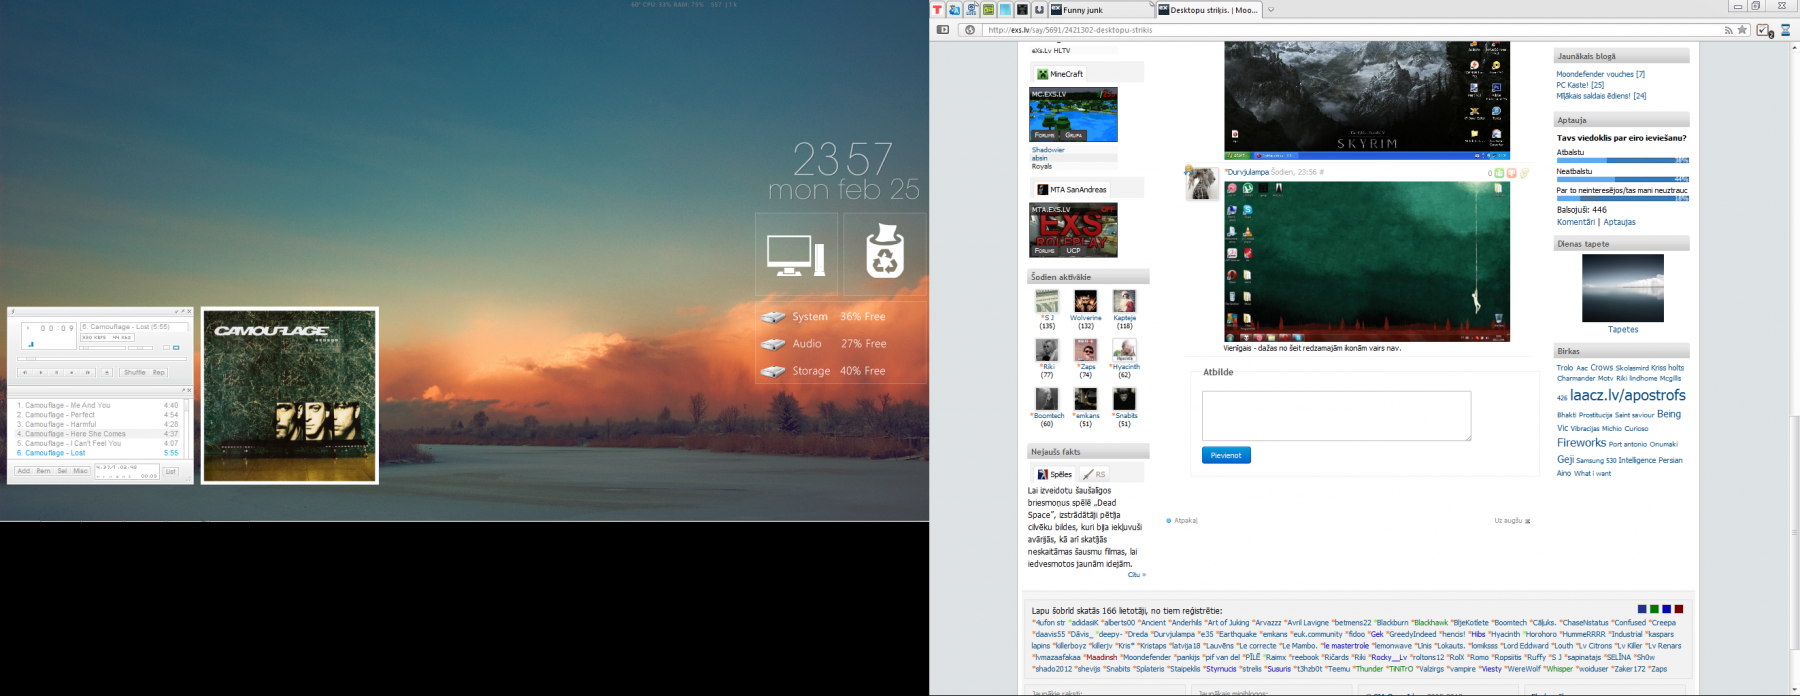
Task: Switch to the 'Desktopu strīķis' browser tab
Action: (x=1209, y=10)
